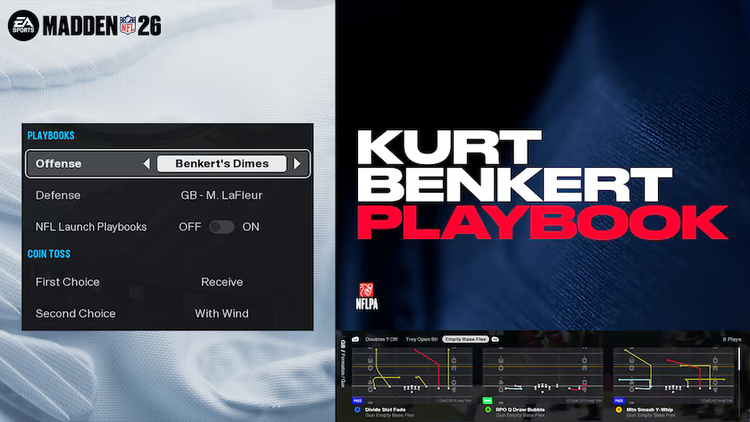Click the NFL shield in Madden logo
This screenshot has width=750, height=422.
pyautogui.click(x=128, y=25)
